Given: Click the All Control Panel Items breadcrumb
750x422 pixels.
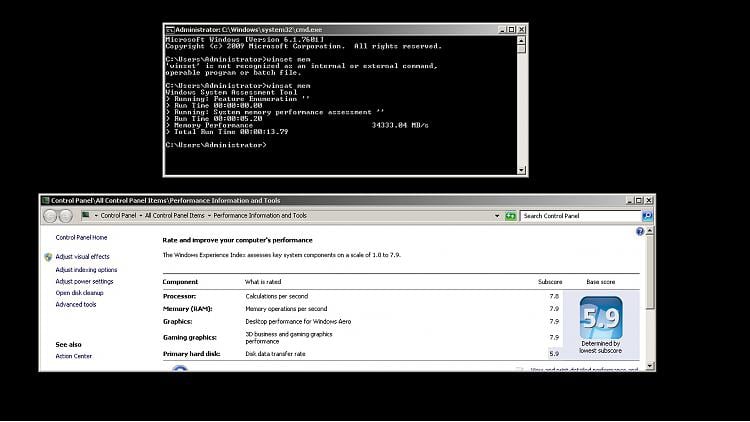Looking at the screenshot, I should coord(175,216).
